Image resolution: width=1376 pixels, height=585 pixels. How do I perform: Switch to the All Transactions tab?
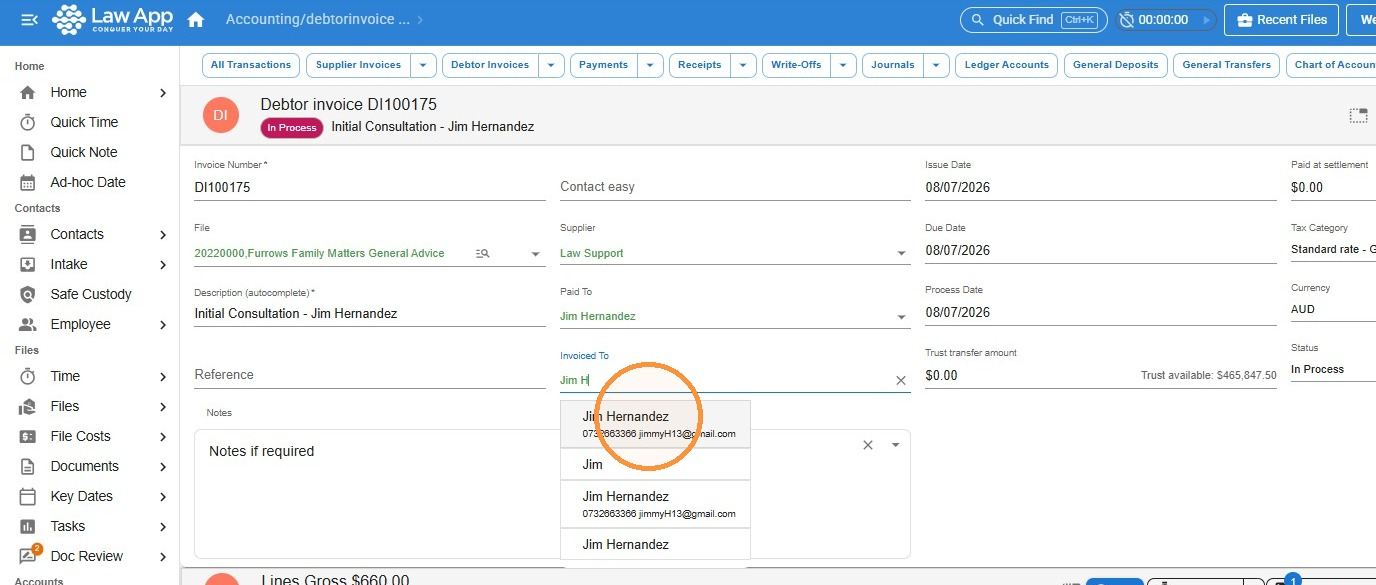(x=251, y=65)
